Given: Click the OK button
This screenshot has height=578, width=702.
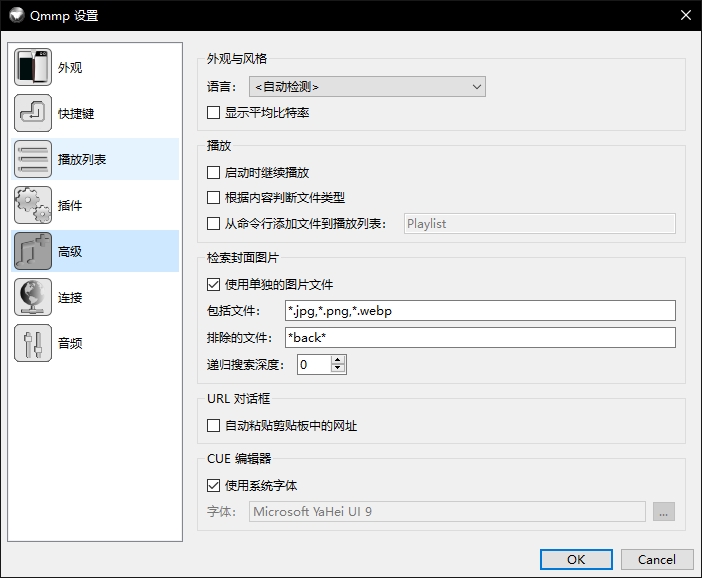Looking at the screenshot, I should [x=576, y=560].
